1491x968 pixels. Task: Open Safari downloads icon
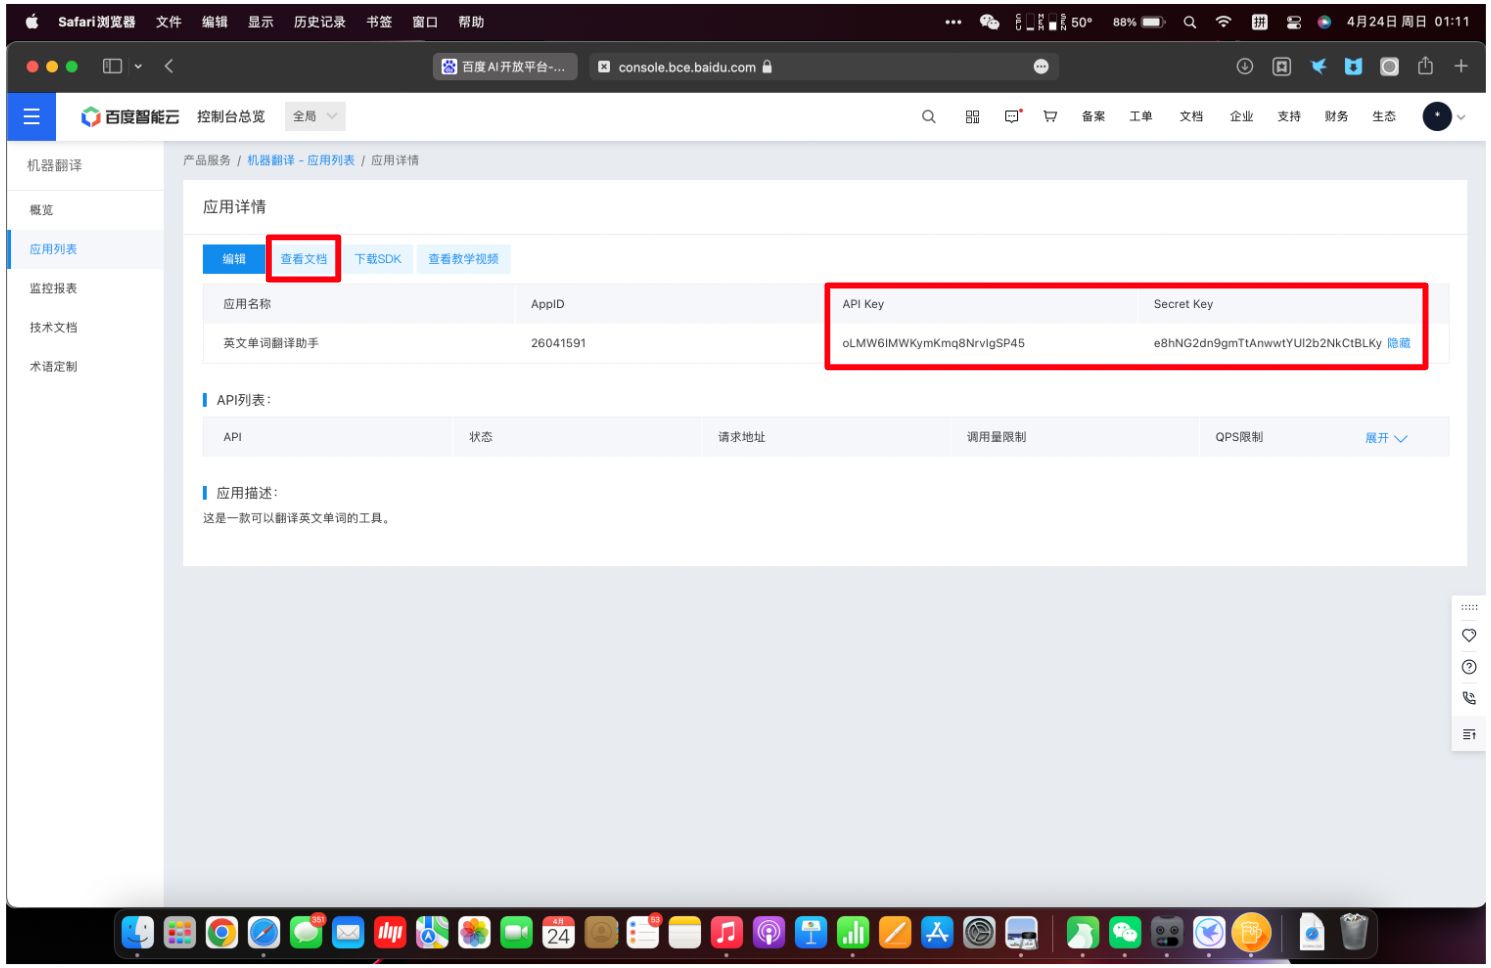pyautogui.click(x=1245, y=66)
